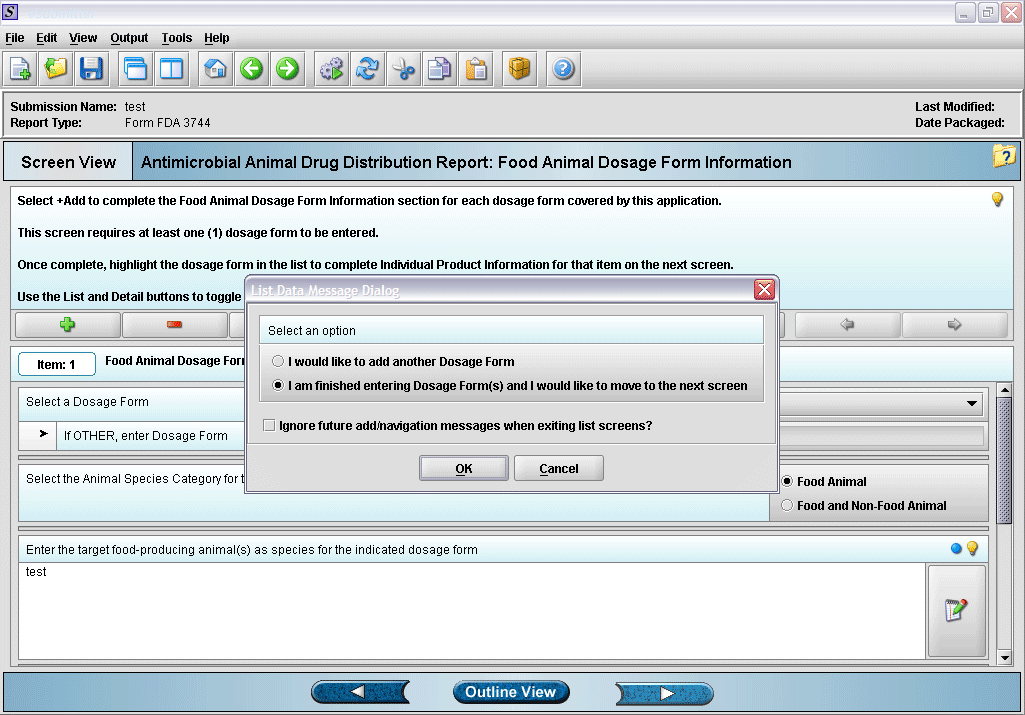Screen dimensions: 1025x715
Task: Click the Outline View button
Action: point(510,692)
